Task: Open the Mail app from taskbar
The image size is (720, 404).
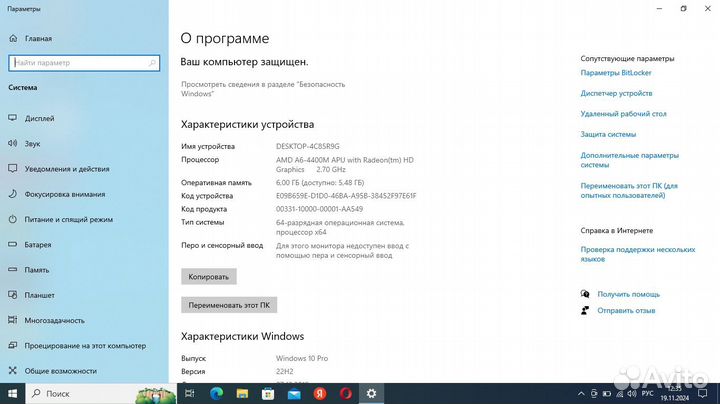Action: click(x=294, y=393)
